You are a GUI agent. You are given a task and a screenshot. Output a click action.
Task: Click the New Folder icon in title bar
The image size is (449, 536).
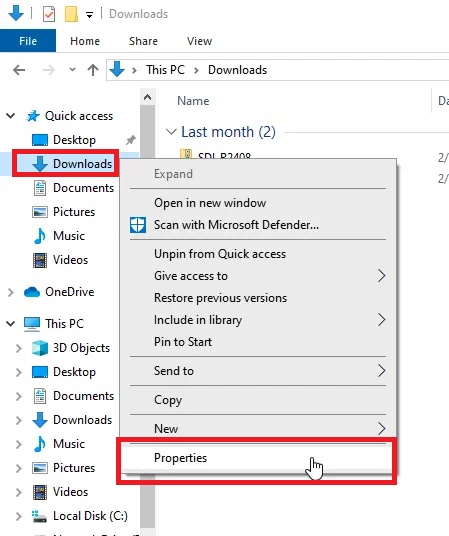[71, 14]
